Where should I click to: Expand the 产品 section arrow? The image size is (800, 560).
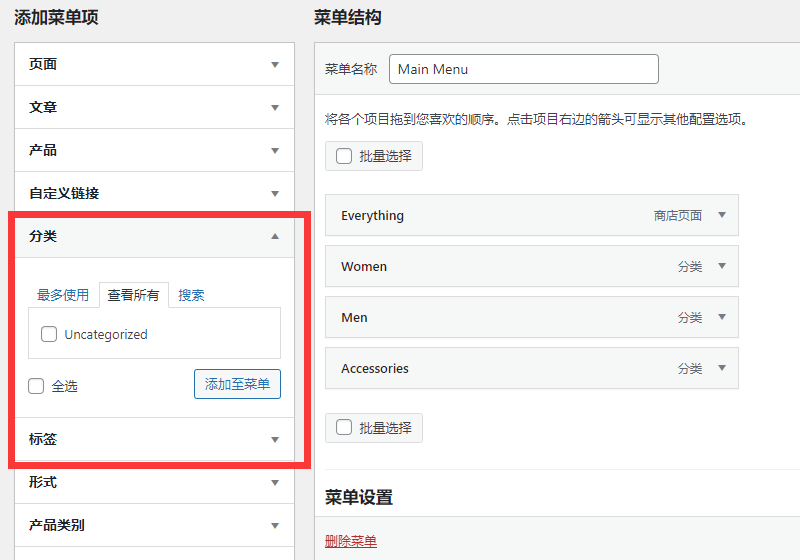tap(275, 151)
